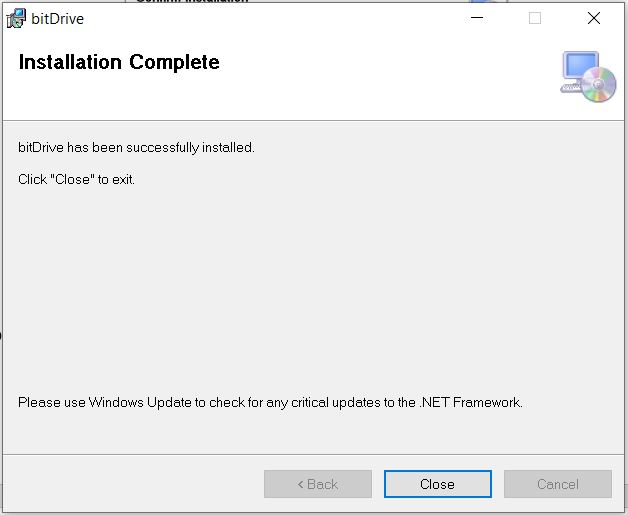
Task: Click the empty space left of Back button
Action: 132,484
